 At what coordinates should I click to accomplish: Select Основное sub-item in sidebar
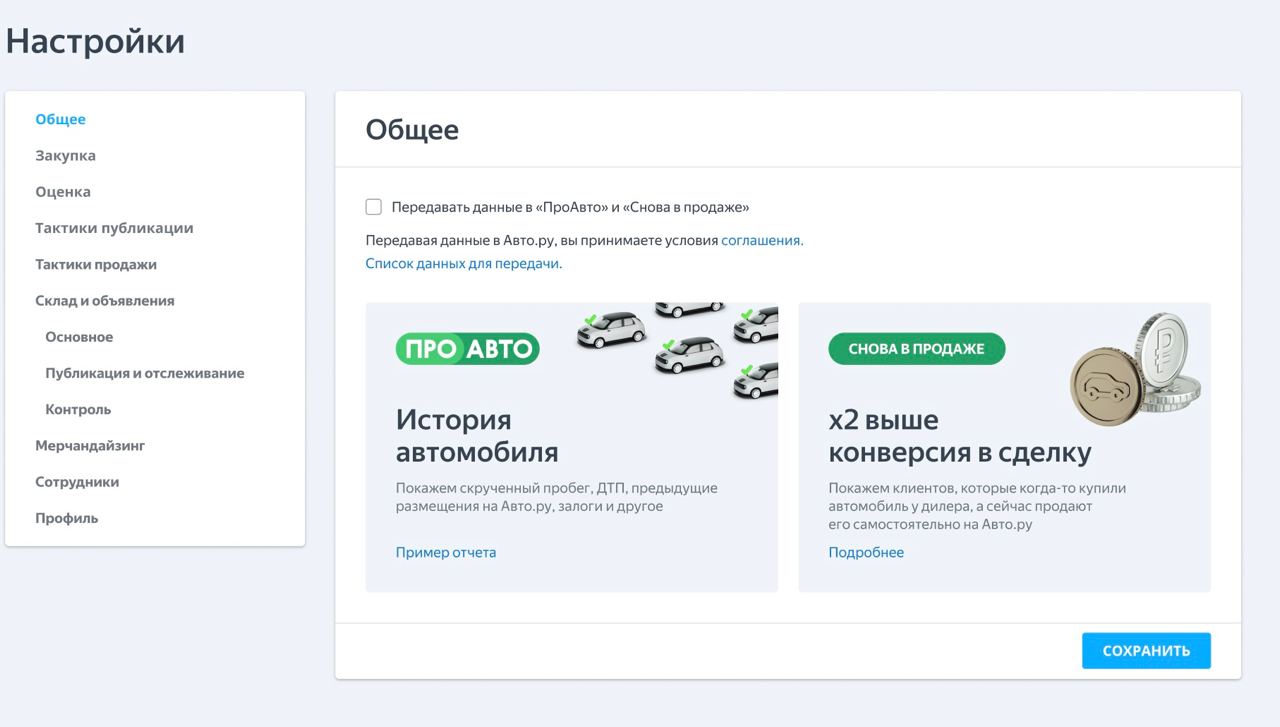point(79,337)
